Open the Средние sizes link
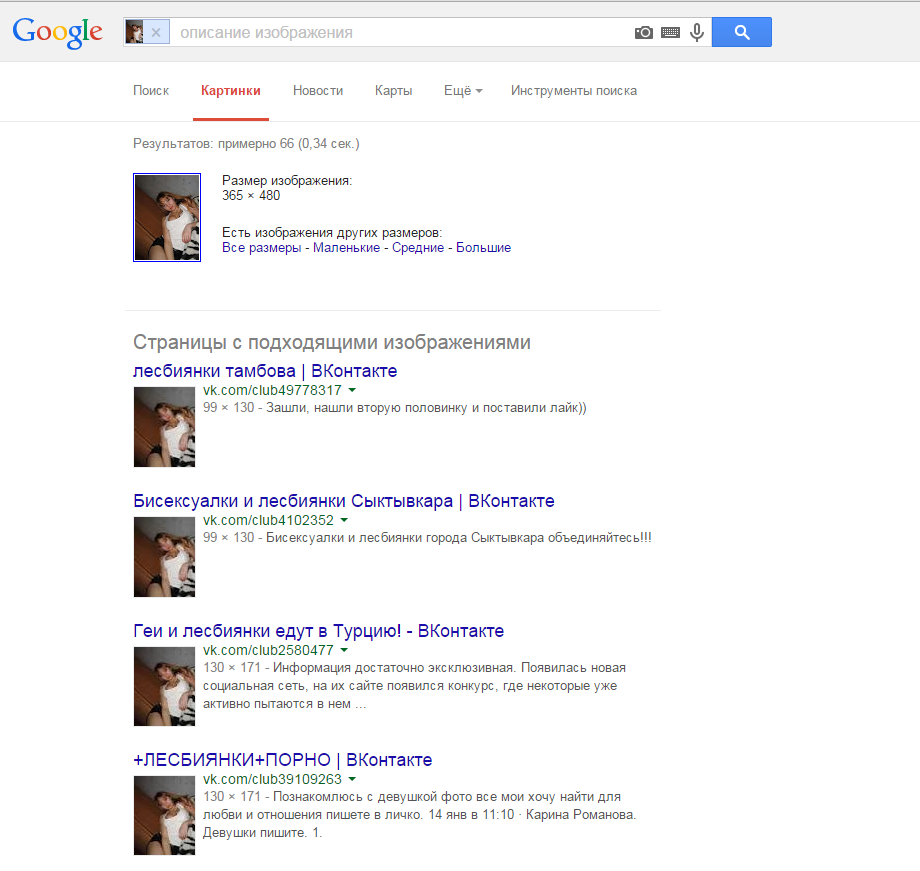The image size is (920, 871). [x=418, y=248]
